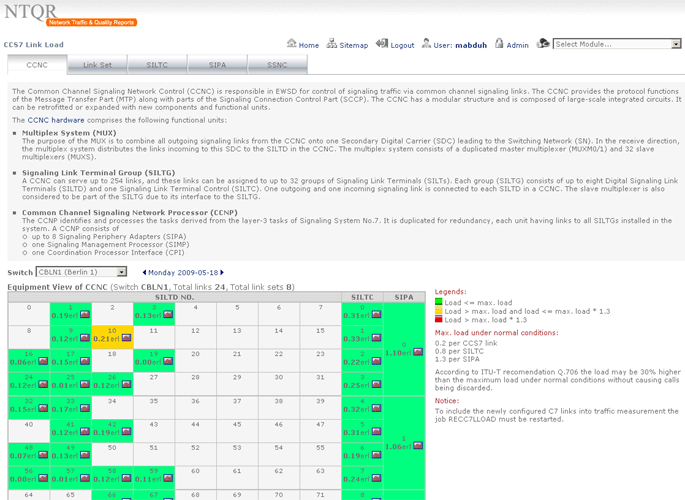685x500 pixels.
Task: Click the Logout icon
Action: click(383, 44)
